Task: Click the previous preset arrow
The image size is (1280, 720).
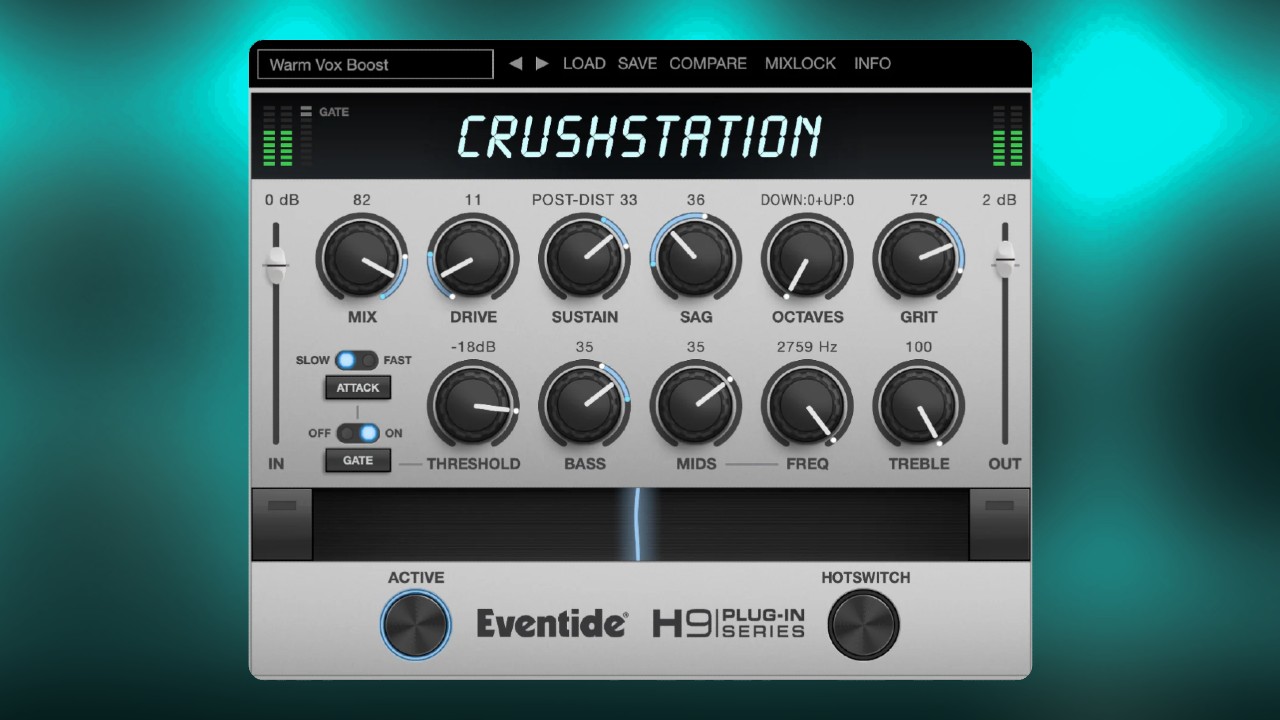Action: pyautogui.click(x=517, y=63)
